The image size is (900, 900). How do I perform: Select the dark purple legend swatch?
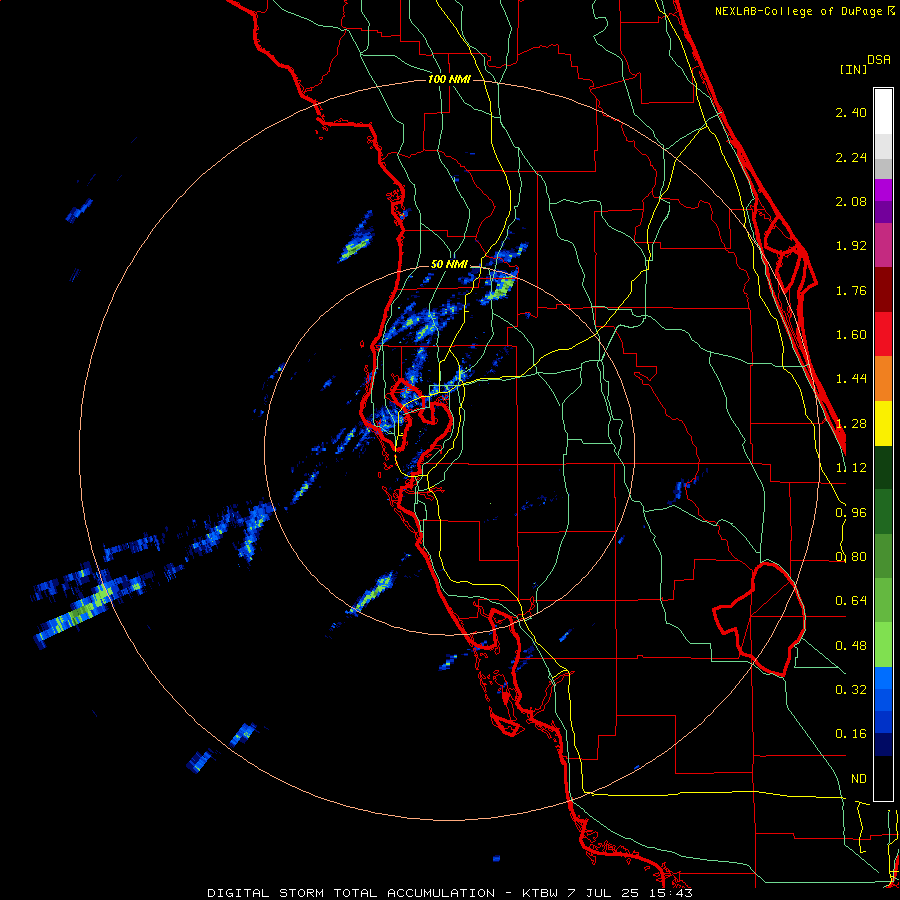pos(883,212)
